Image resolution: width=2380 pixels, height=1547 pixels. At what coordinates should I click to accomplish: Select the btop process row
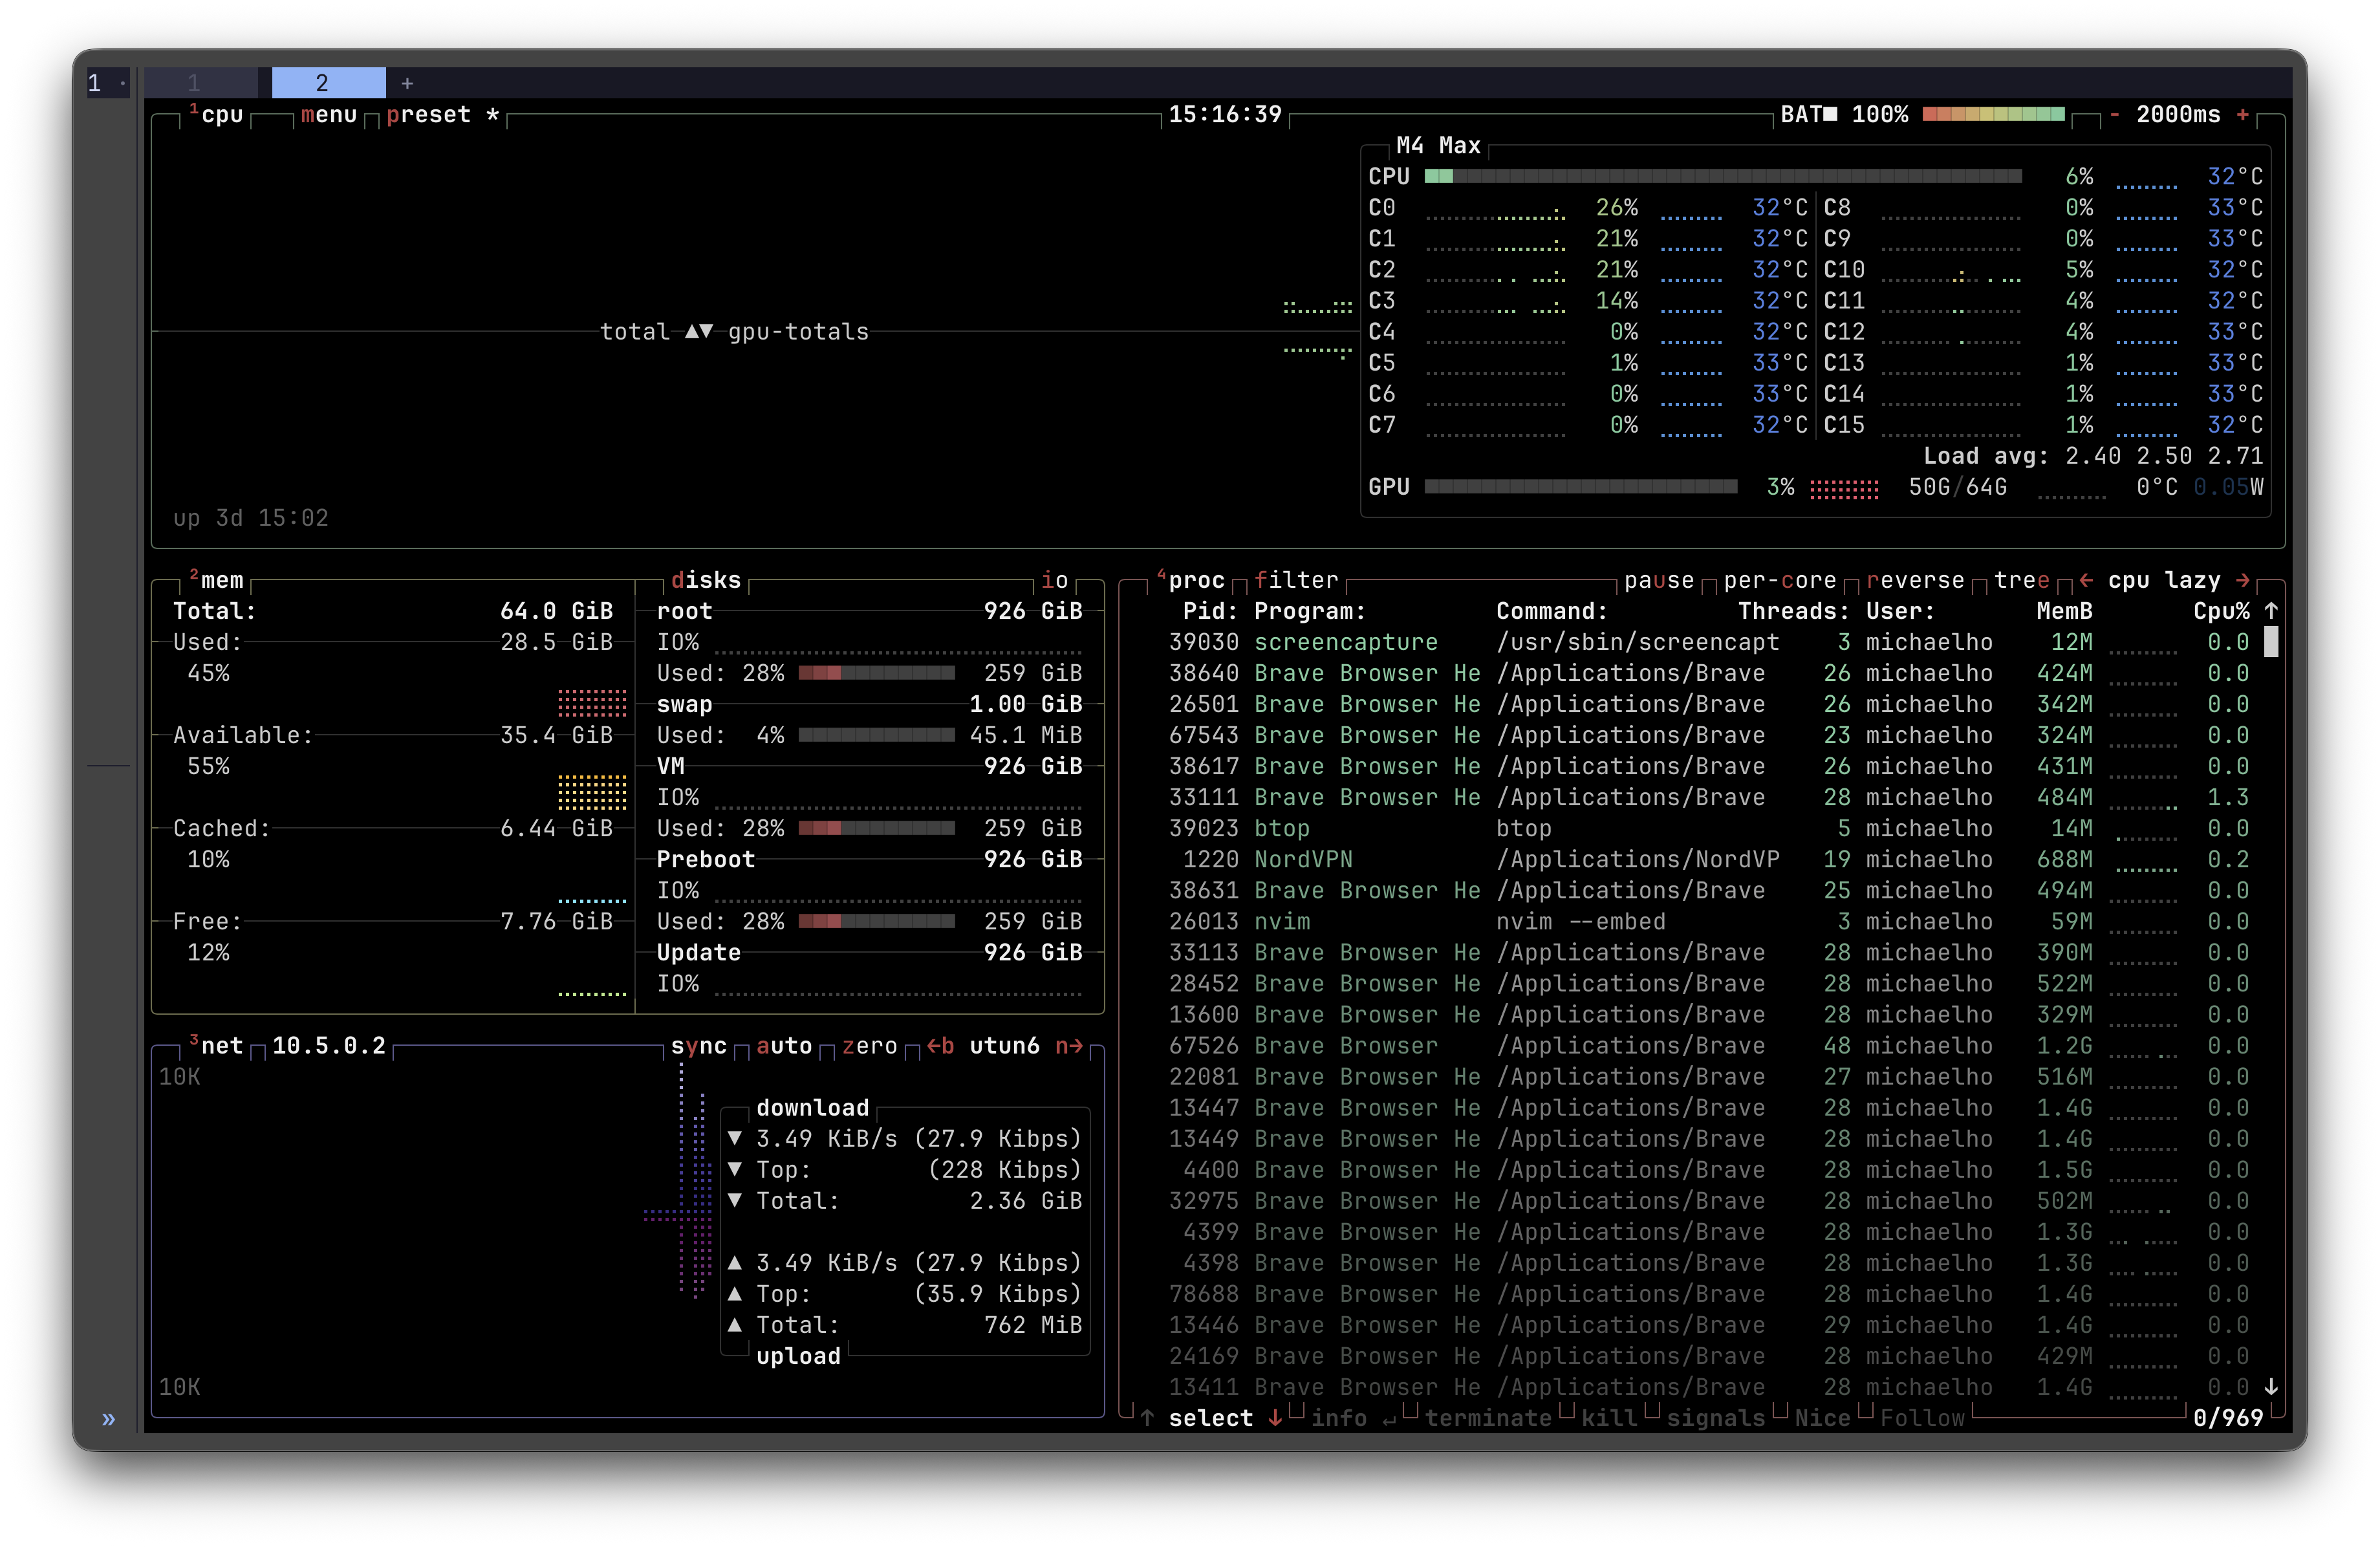click(x=1709, y=828)
